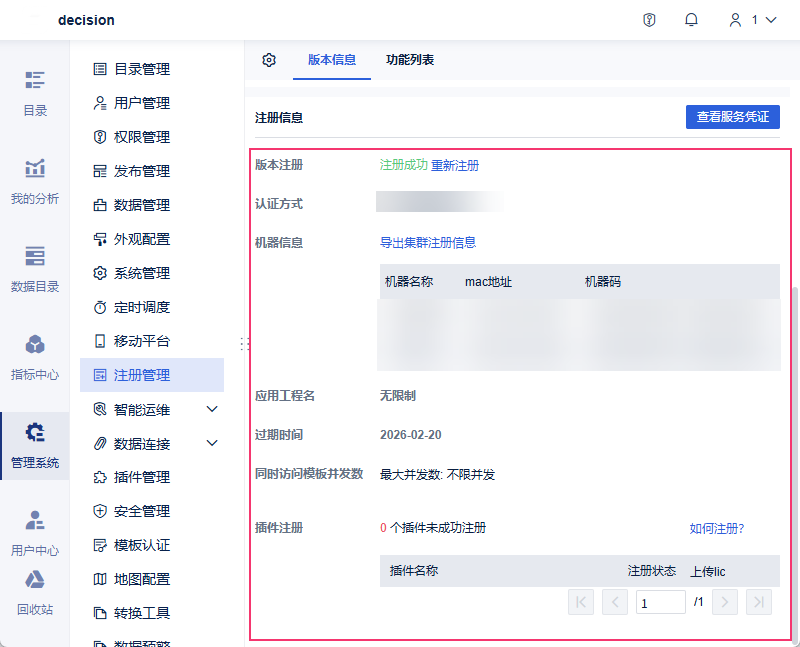This screenshot has width=800, height=647.
Task: Click the 数据连接 link icon
Action: [100, 443]
